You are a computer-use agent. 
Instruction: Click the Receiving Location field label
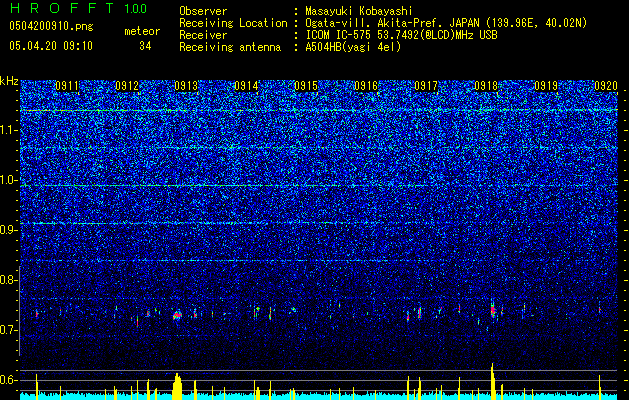tap(233, 23)
